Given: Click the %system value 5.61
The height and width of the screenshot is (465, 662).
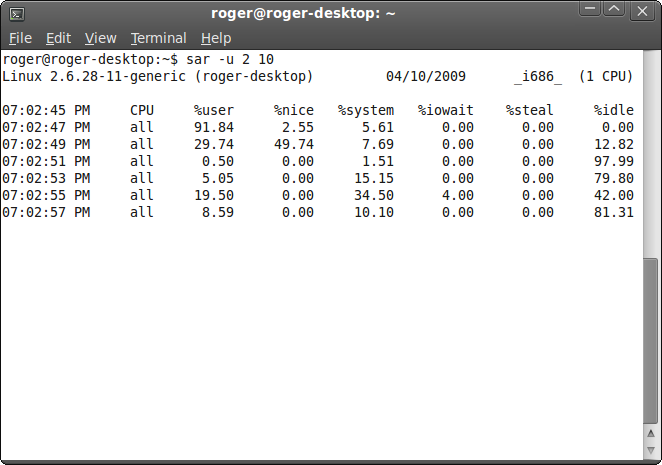Looking at the screenshot, I should (x=378, y=127).
